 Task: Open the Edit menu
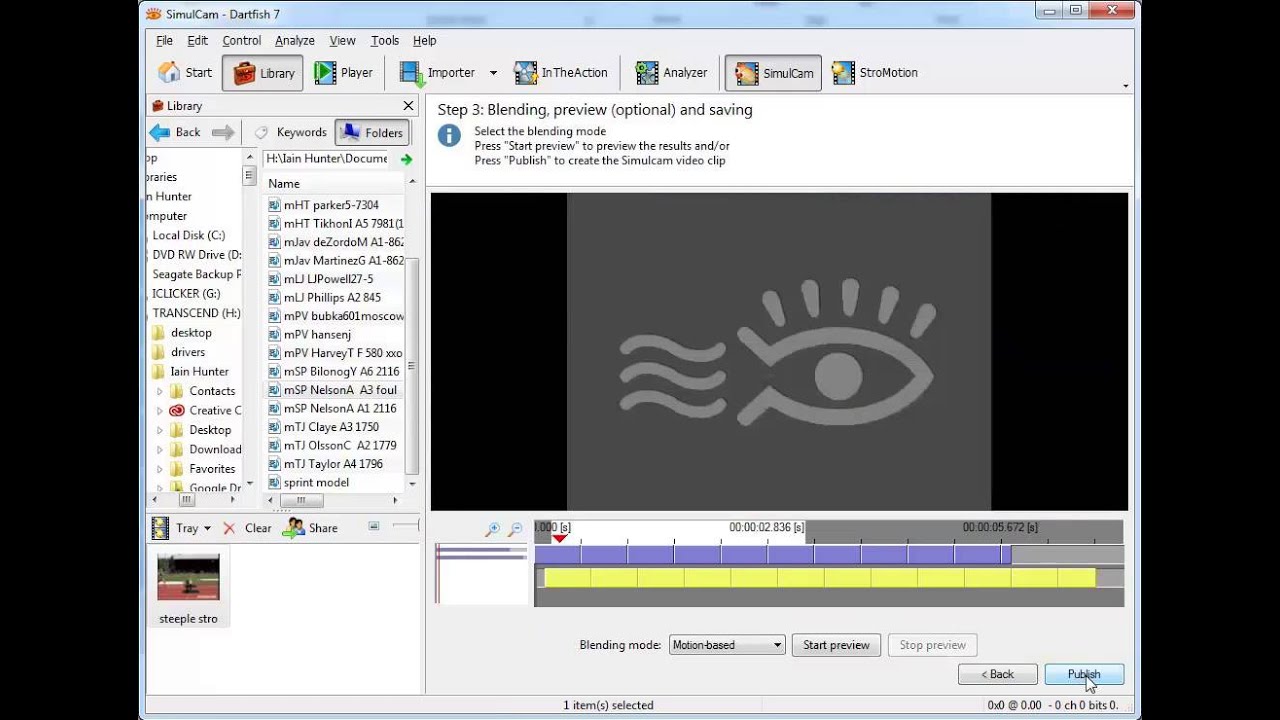[x=198, y=40]
